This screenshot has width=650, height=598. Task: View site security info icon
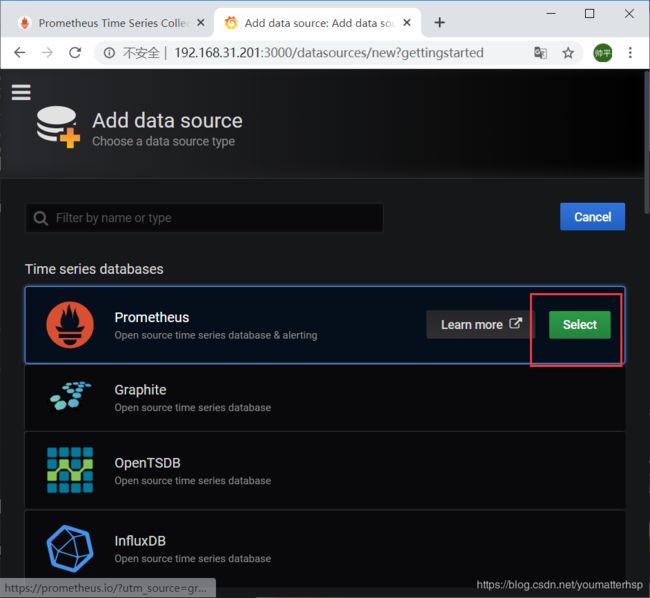(109, 53)
